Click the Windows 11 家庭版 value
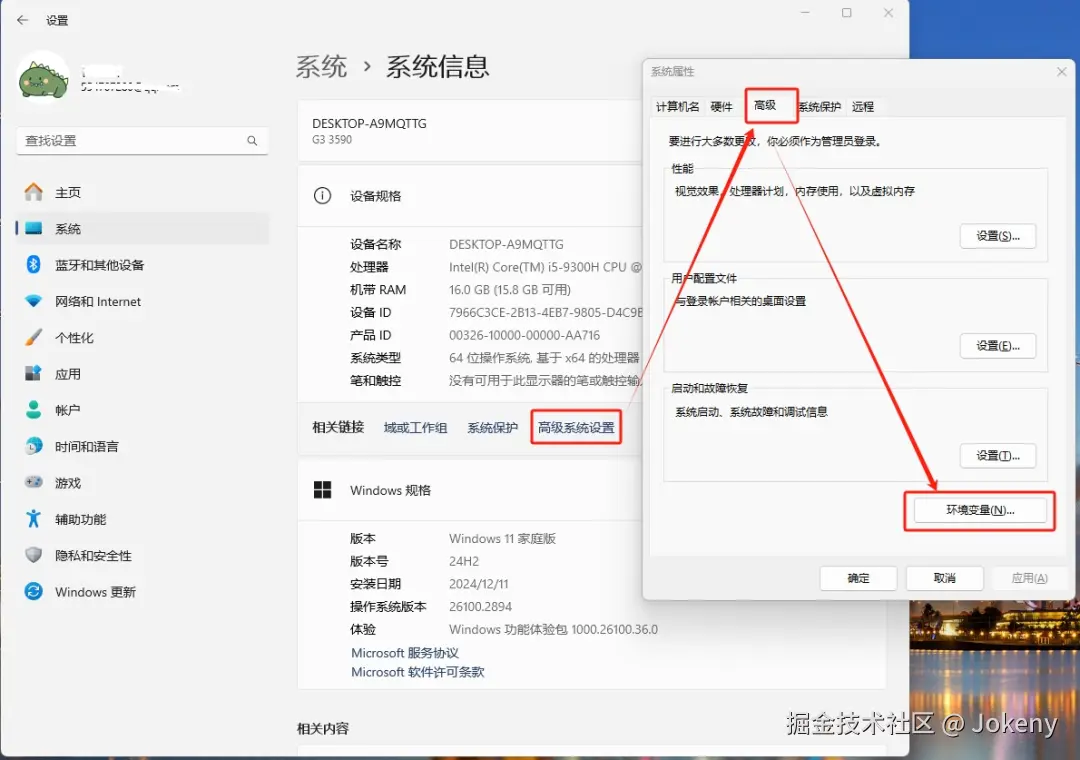This screenshot has width=1080, height=760. [x=502, y=539]
